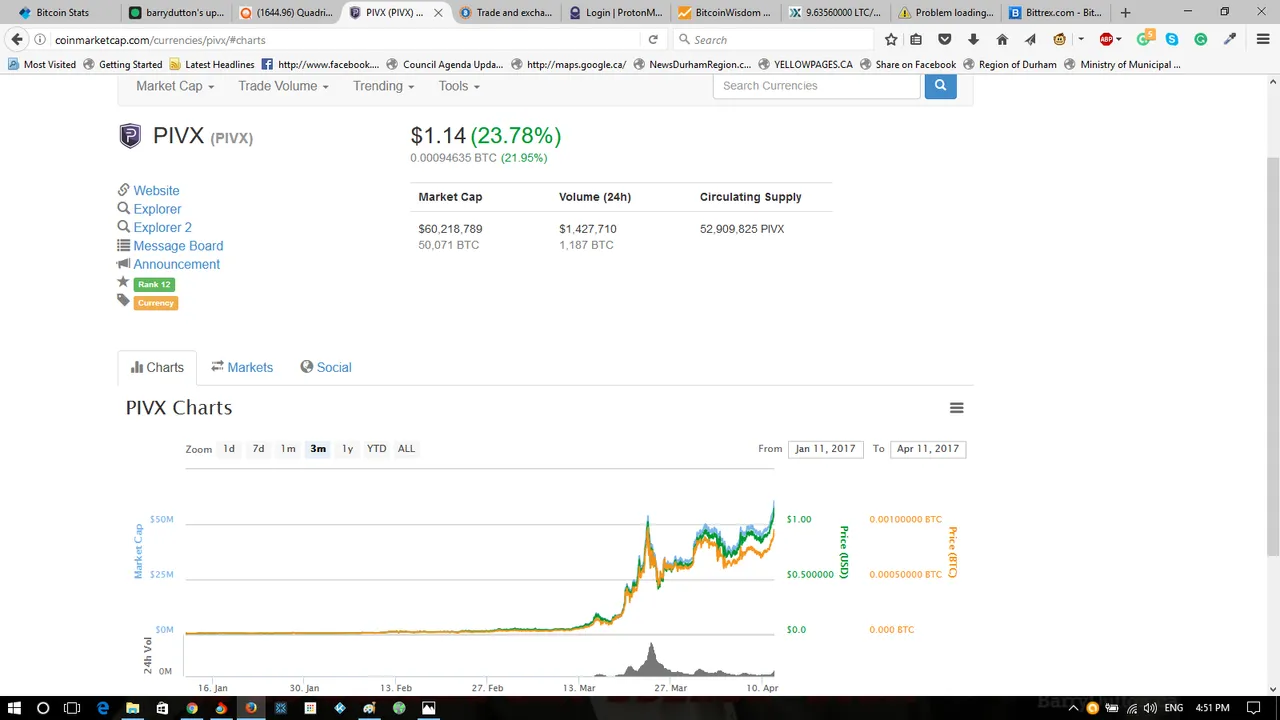Open the Trending dropdown menu
The height and width of the screenshot is (720, 1280).
tap(383, 86)
